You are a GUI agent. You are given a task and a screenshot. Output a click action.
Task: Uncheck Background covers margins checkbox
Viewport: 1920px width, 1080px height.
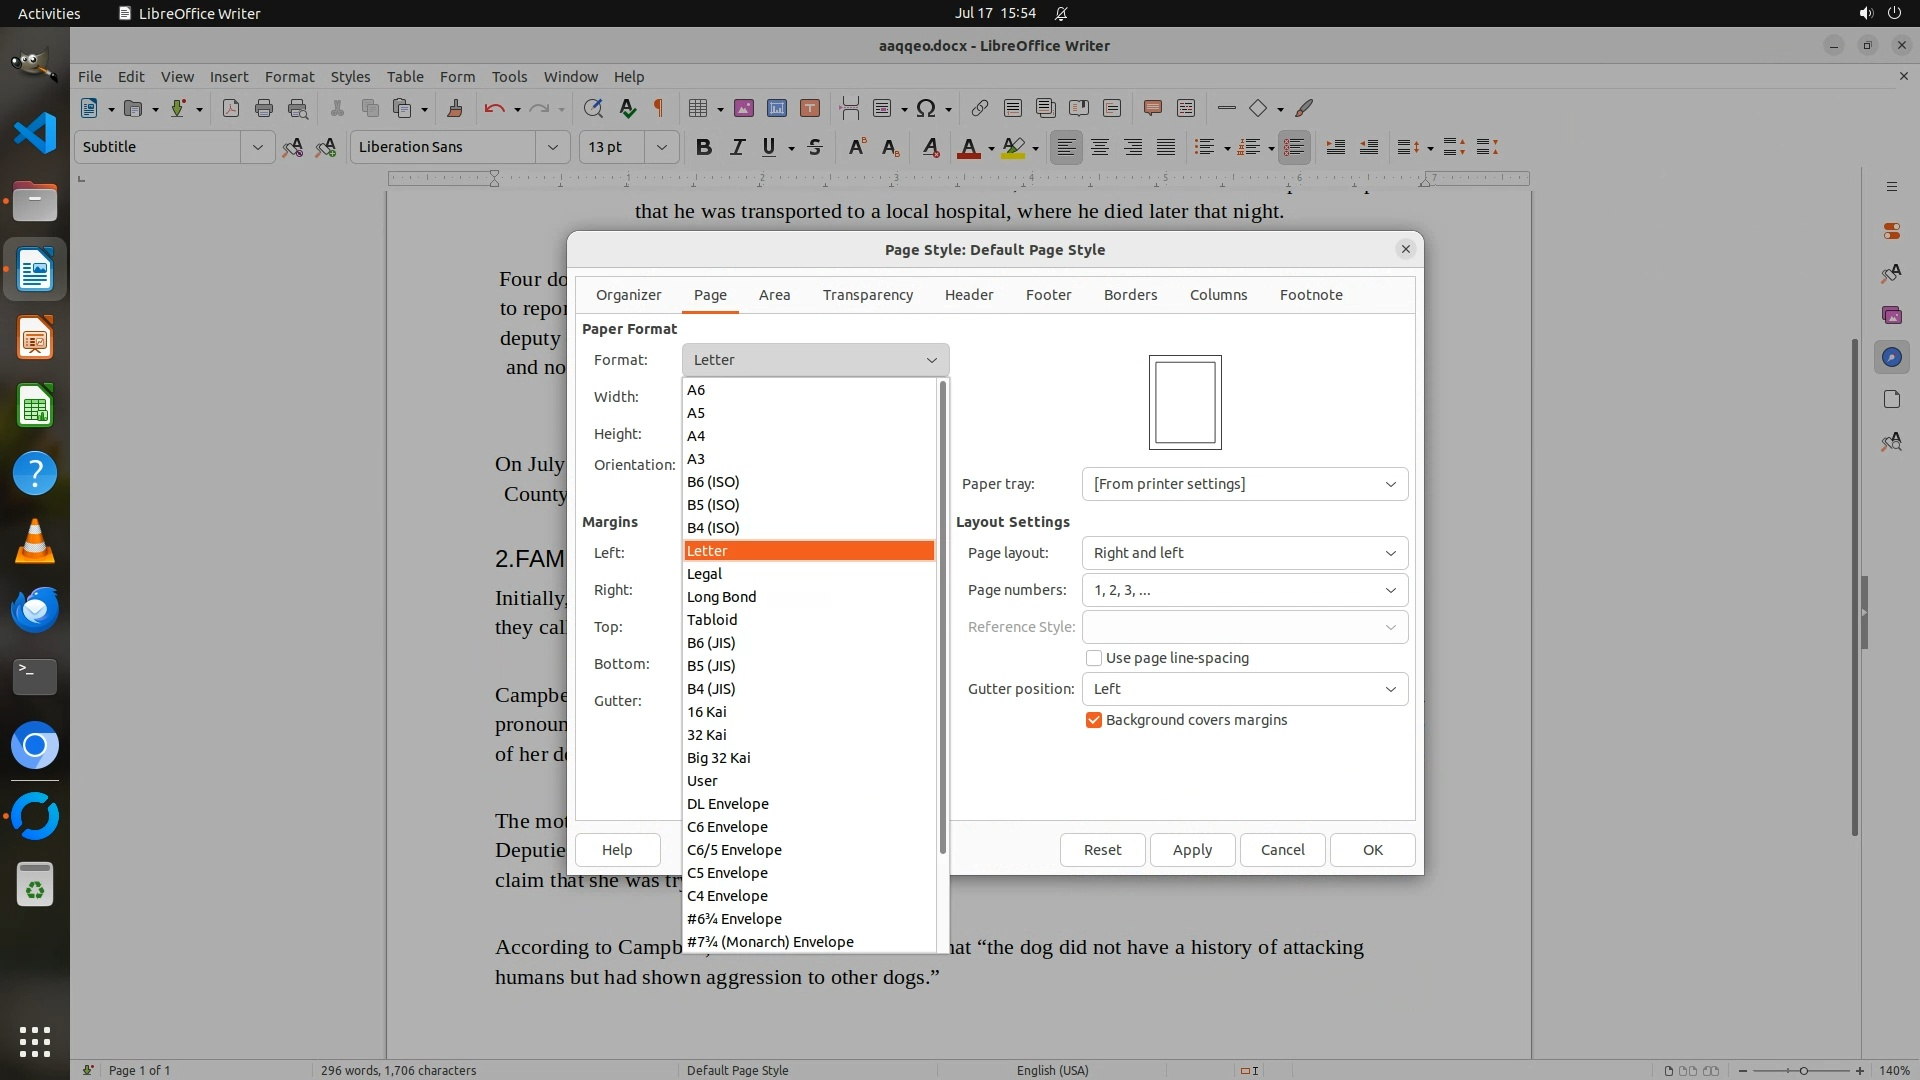pyautogui.click(x=1094, y=720)
